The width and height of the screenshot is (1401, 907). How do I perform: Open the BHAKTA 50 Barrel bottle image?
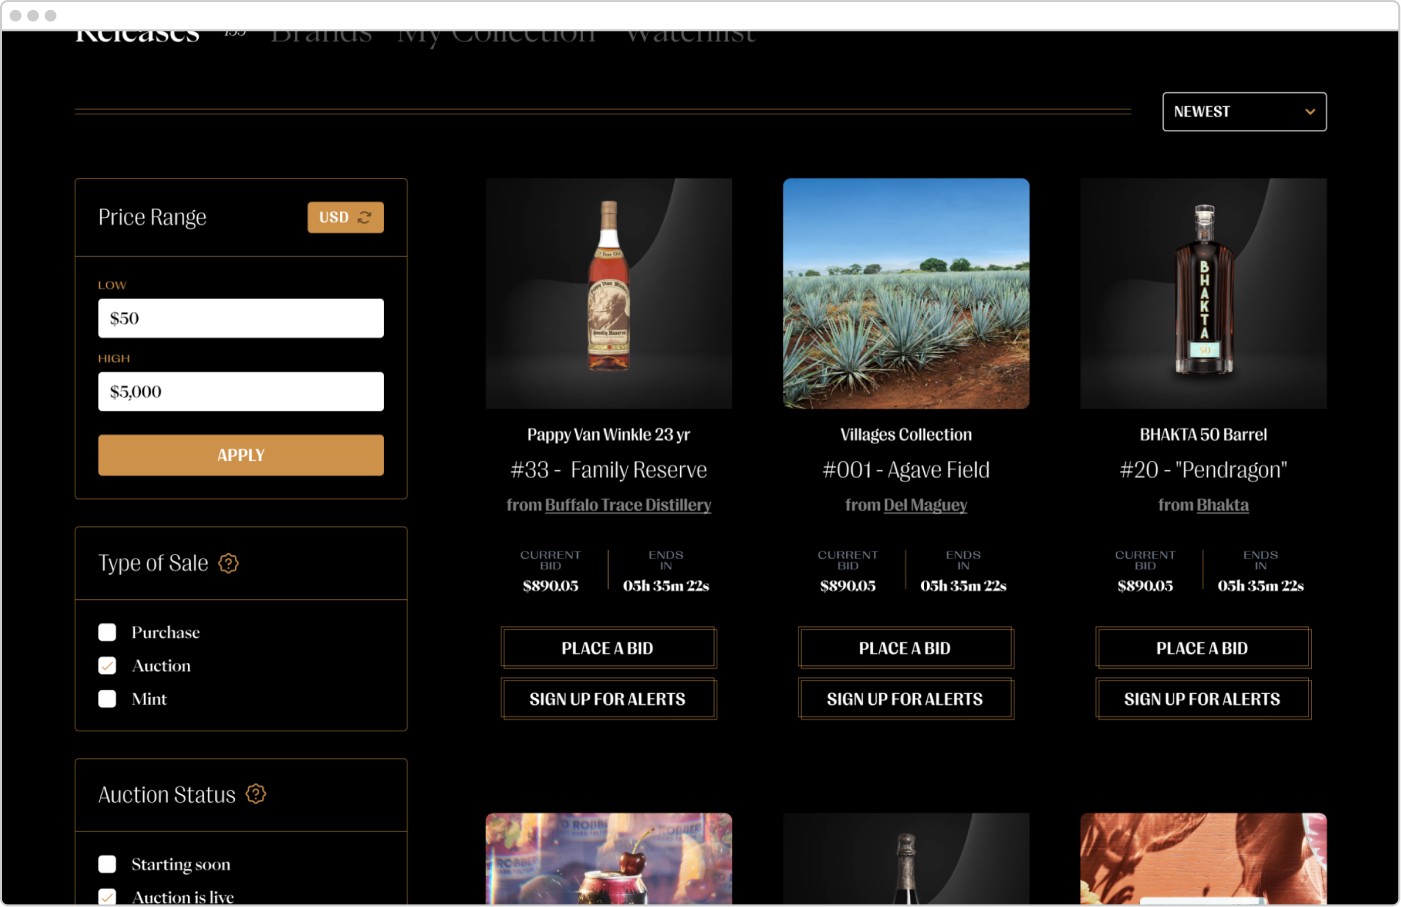(1203, 293)
